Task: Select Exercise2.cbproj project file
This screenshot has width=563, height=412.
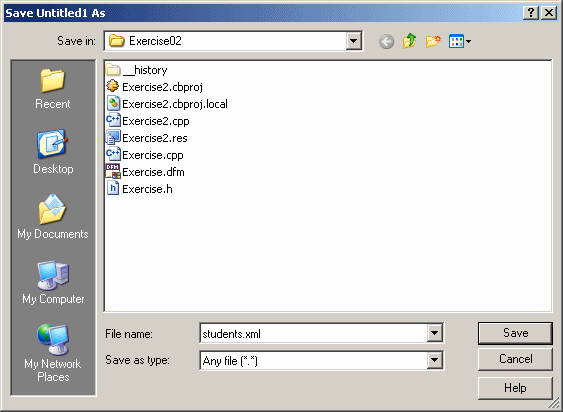Action: click(x=154, y=87)
